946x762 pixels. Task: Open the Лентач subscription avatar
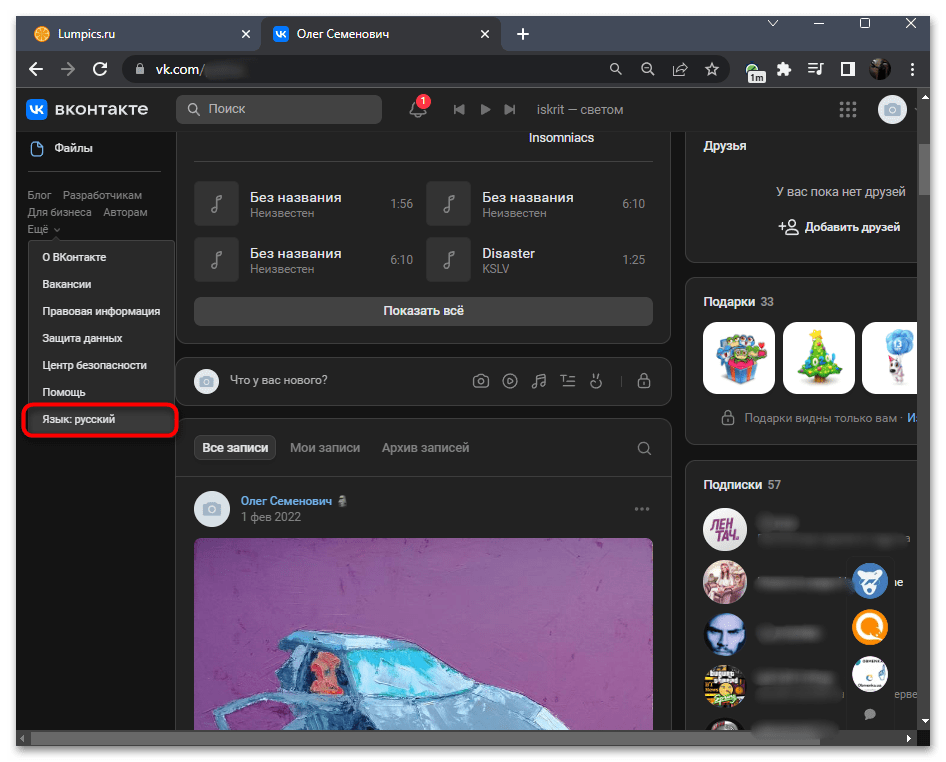[725, 530]
